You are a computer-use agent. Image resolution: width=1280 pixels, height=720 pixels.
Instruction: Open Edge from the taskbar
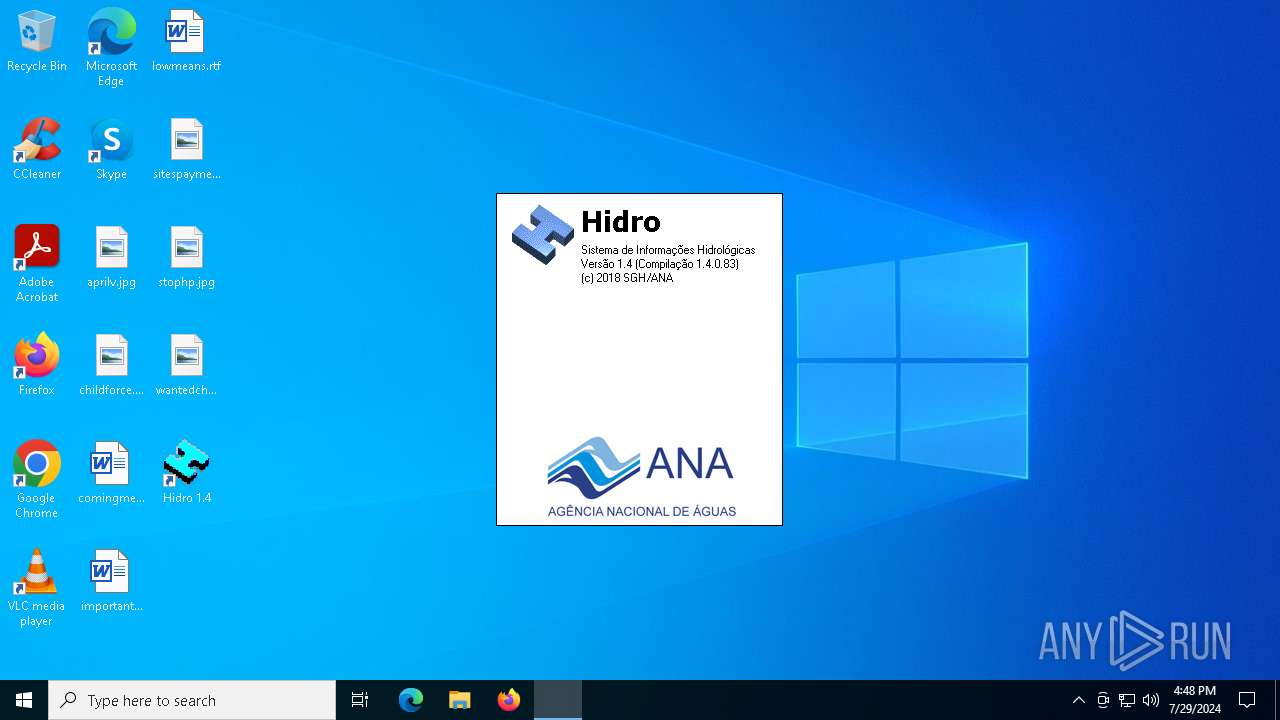point(411,700)
